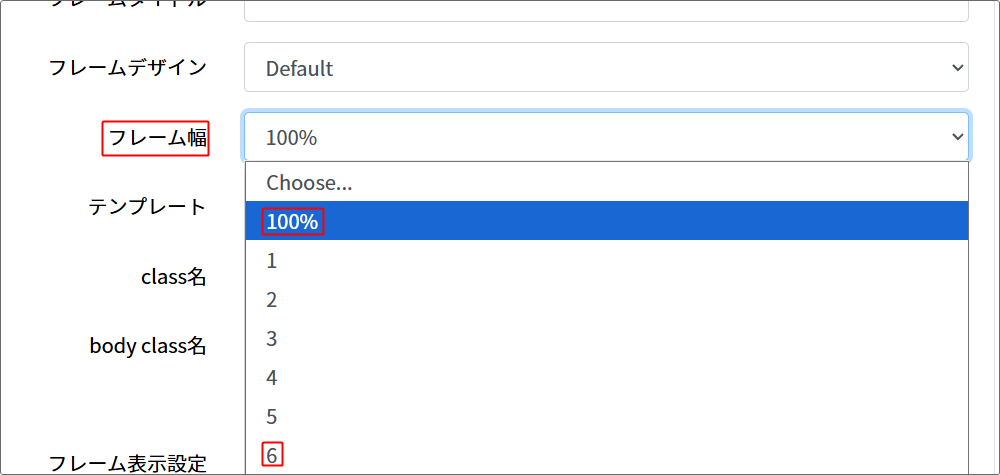
Task: Click the class名 label
Action: point(174,277)
